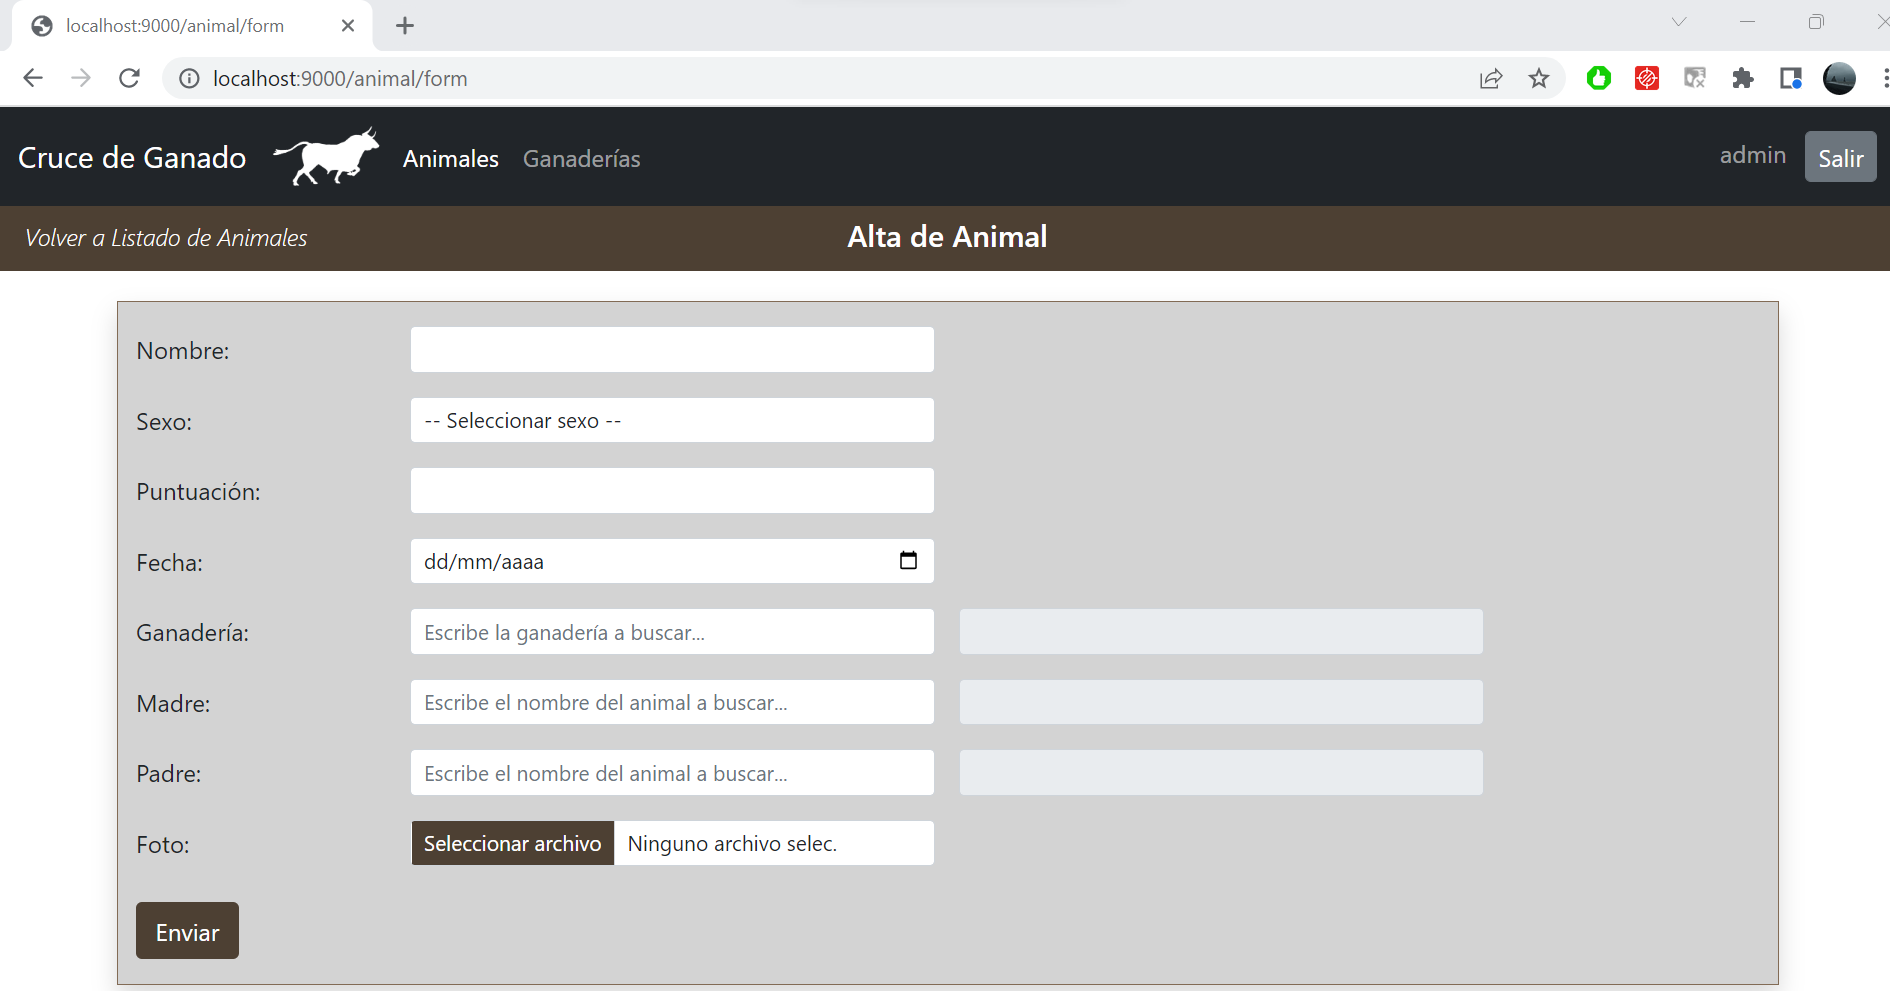Viewport: 1890px width, 991px height.
Task: View site information icon in address bar
Action: click(189, 78)
